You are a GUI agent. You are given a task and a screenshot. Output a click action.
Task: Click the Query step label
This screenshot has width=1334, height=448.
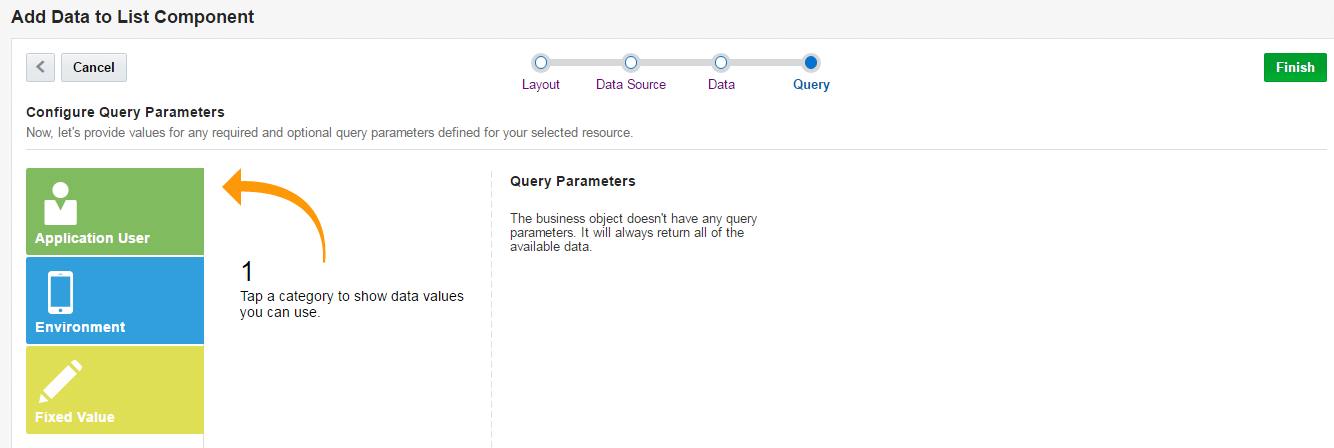pyautogui.click(x=811, y=85)
